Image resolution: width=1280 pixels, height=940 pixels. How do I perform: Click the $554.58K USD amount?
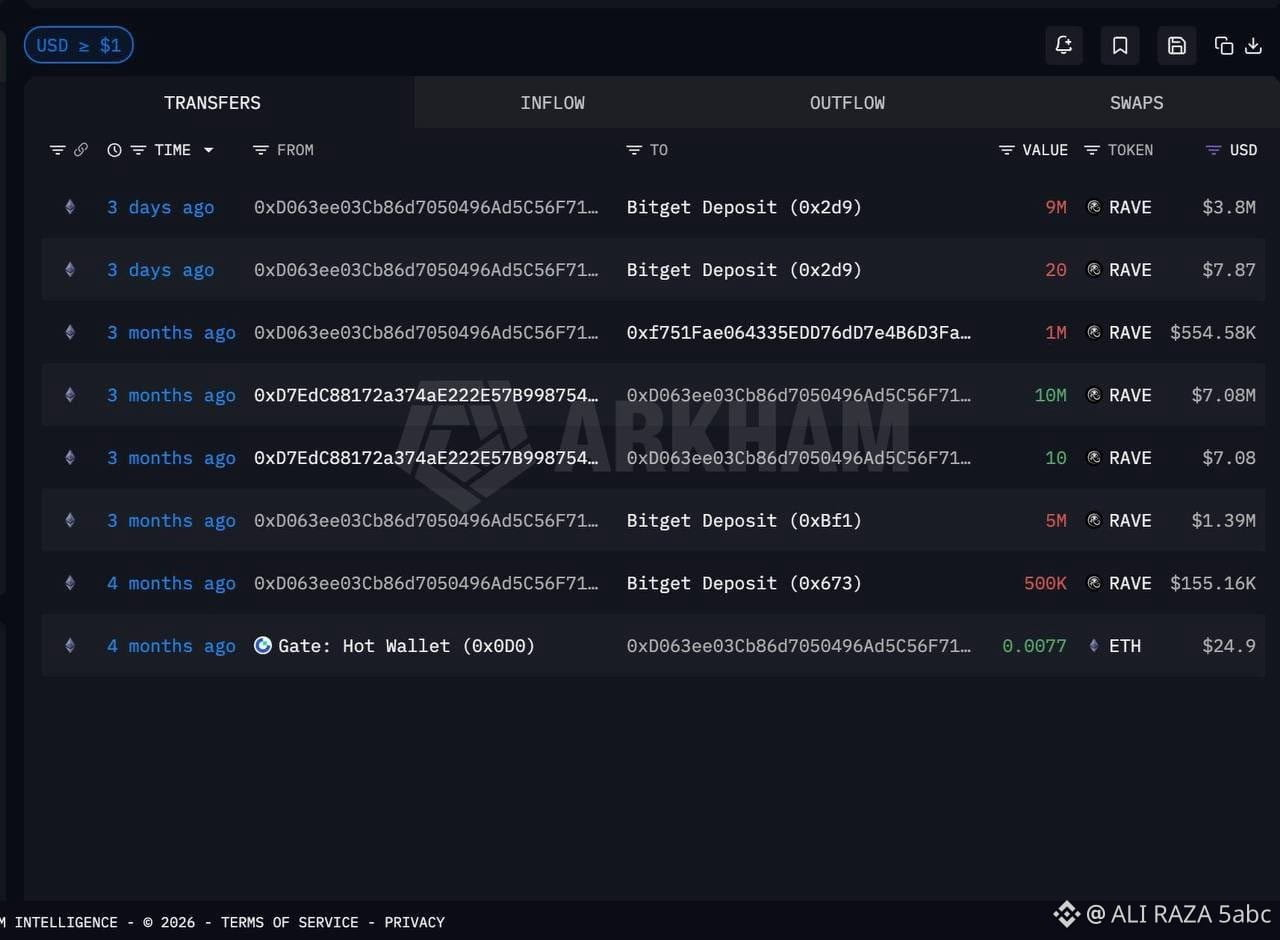point(1213,333)
